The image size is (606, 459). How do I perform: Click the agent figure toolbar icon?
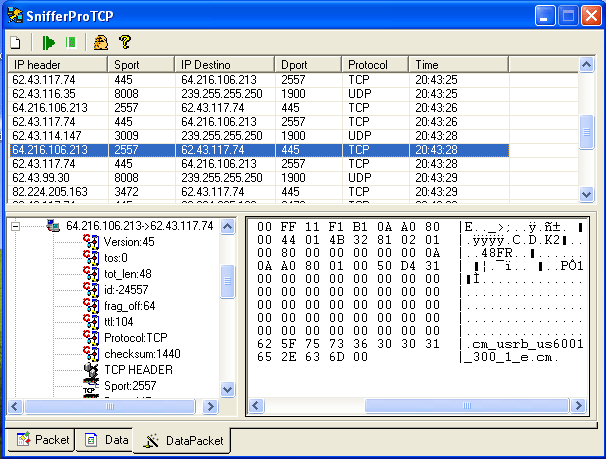100,42
